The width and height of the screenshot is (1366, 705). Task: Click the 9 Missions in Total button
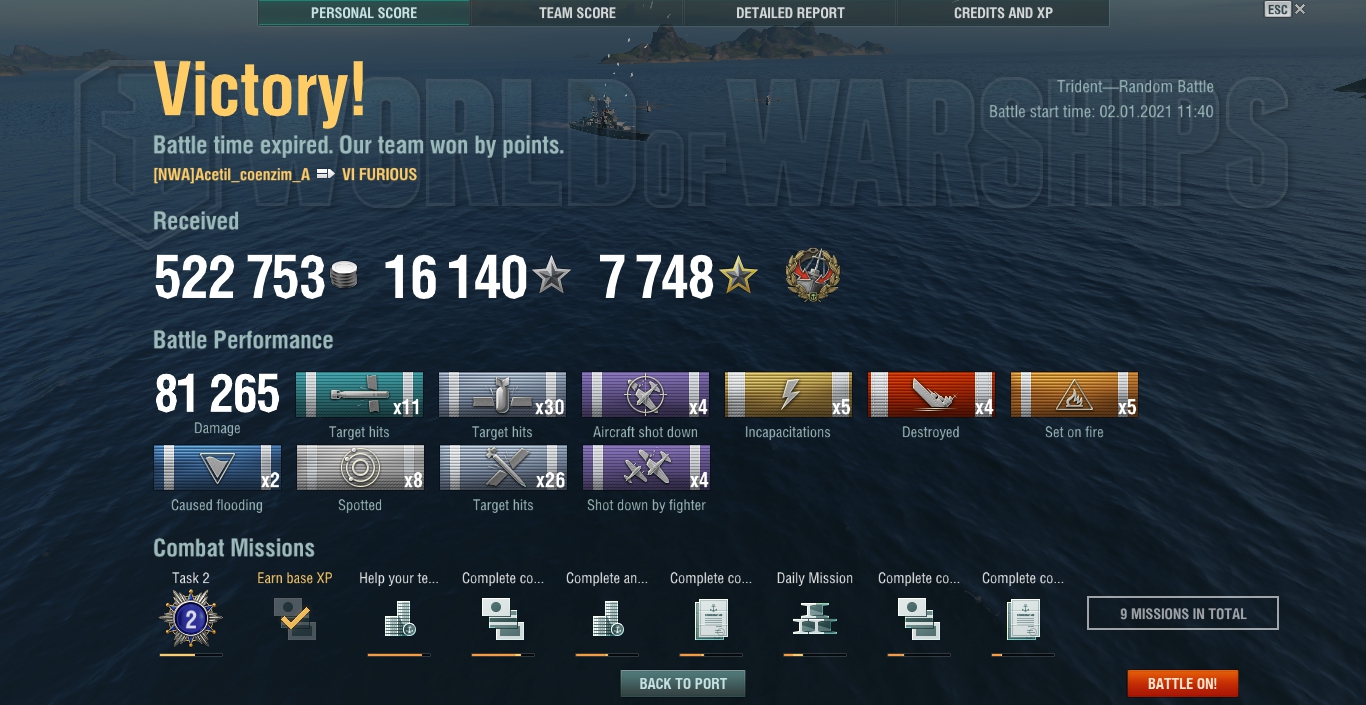[1183, 614]
